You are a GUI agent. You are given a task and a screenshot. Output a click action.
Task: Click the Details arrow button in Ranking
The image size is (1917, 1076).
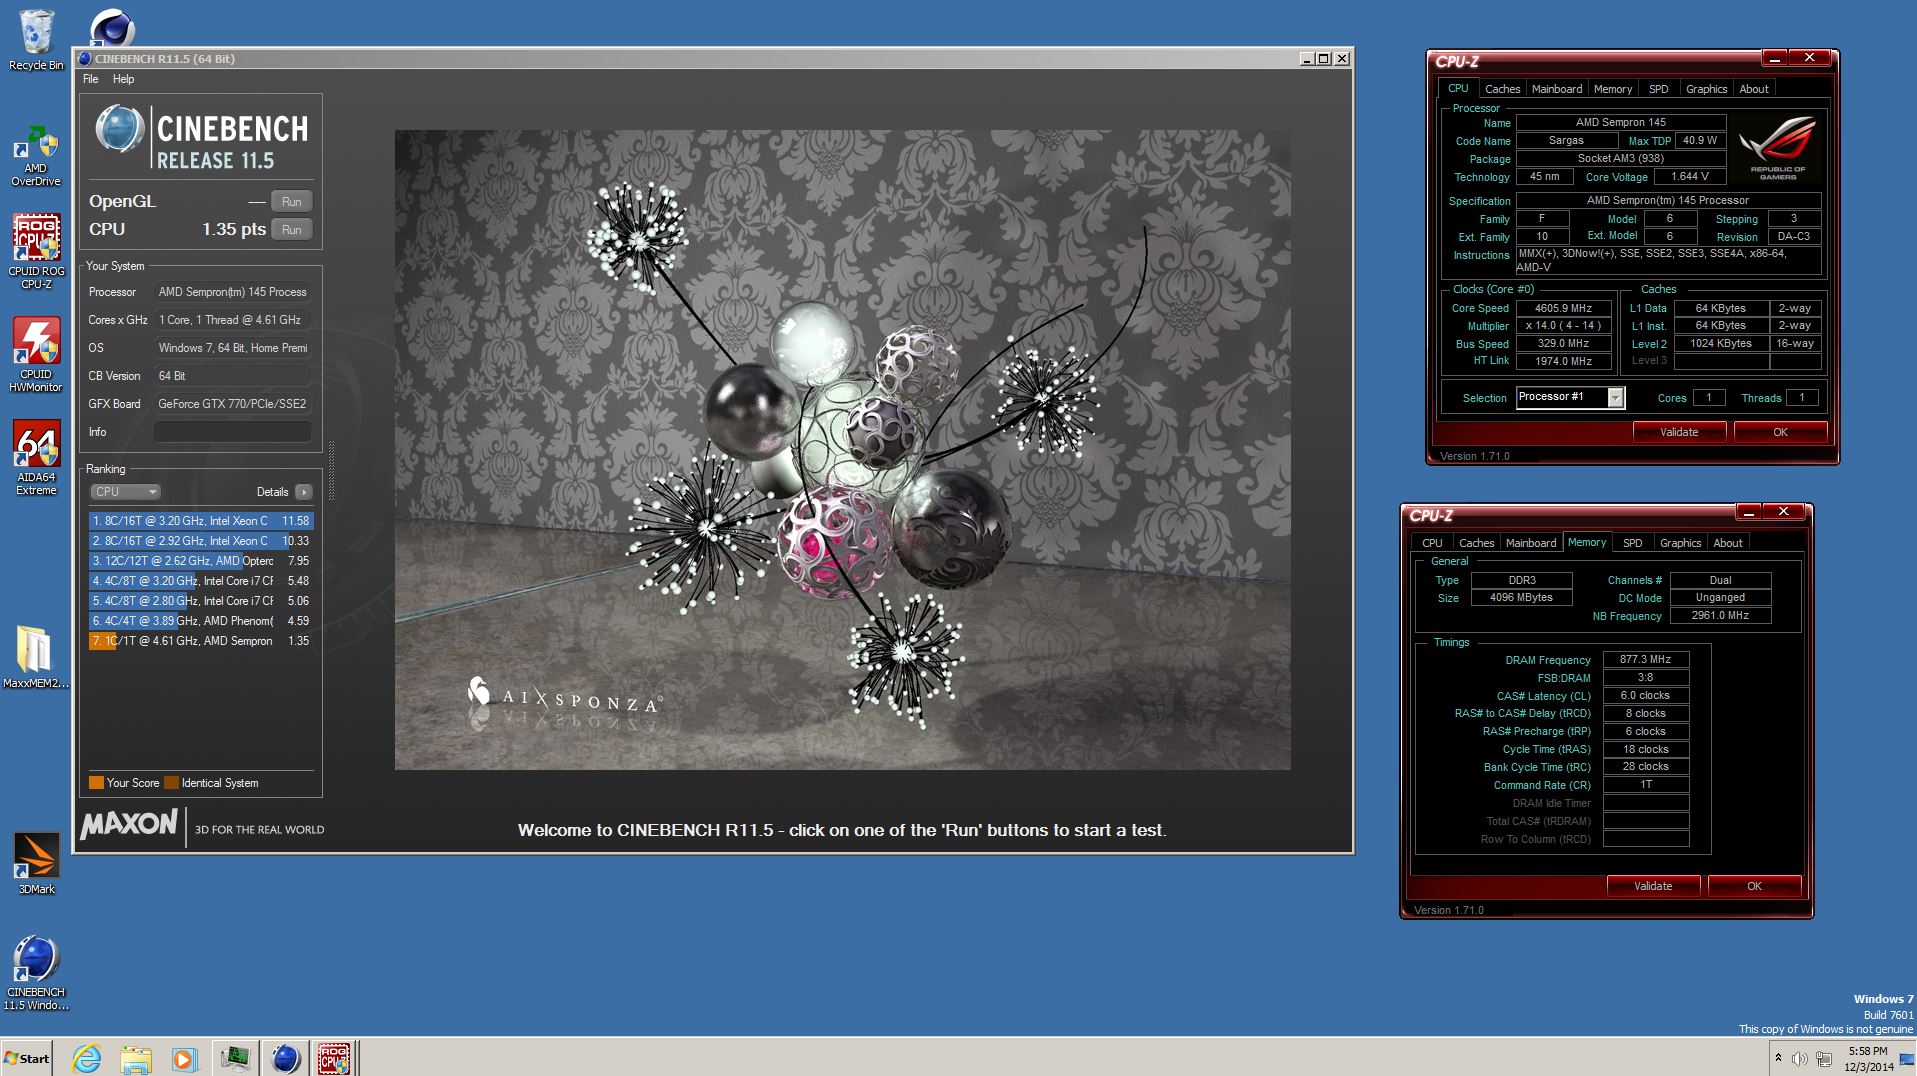coord(304,492)
